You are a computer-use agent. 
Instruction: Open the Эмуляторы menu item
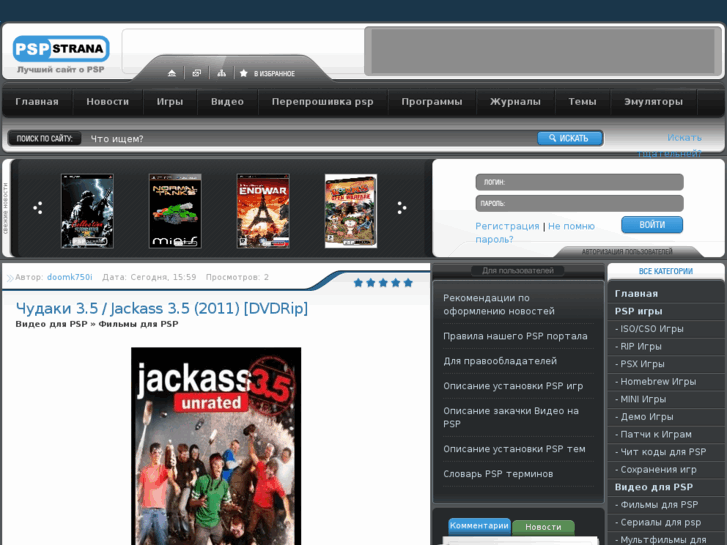(x=653, y=102)
